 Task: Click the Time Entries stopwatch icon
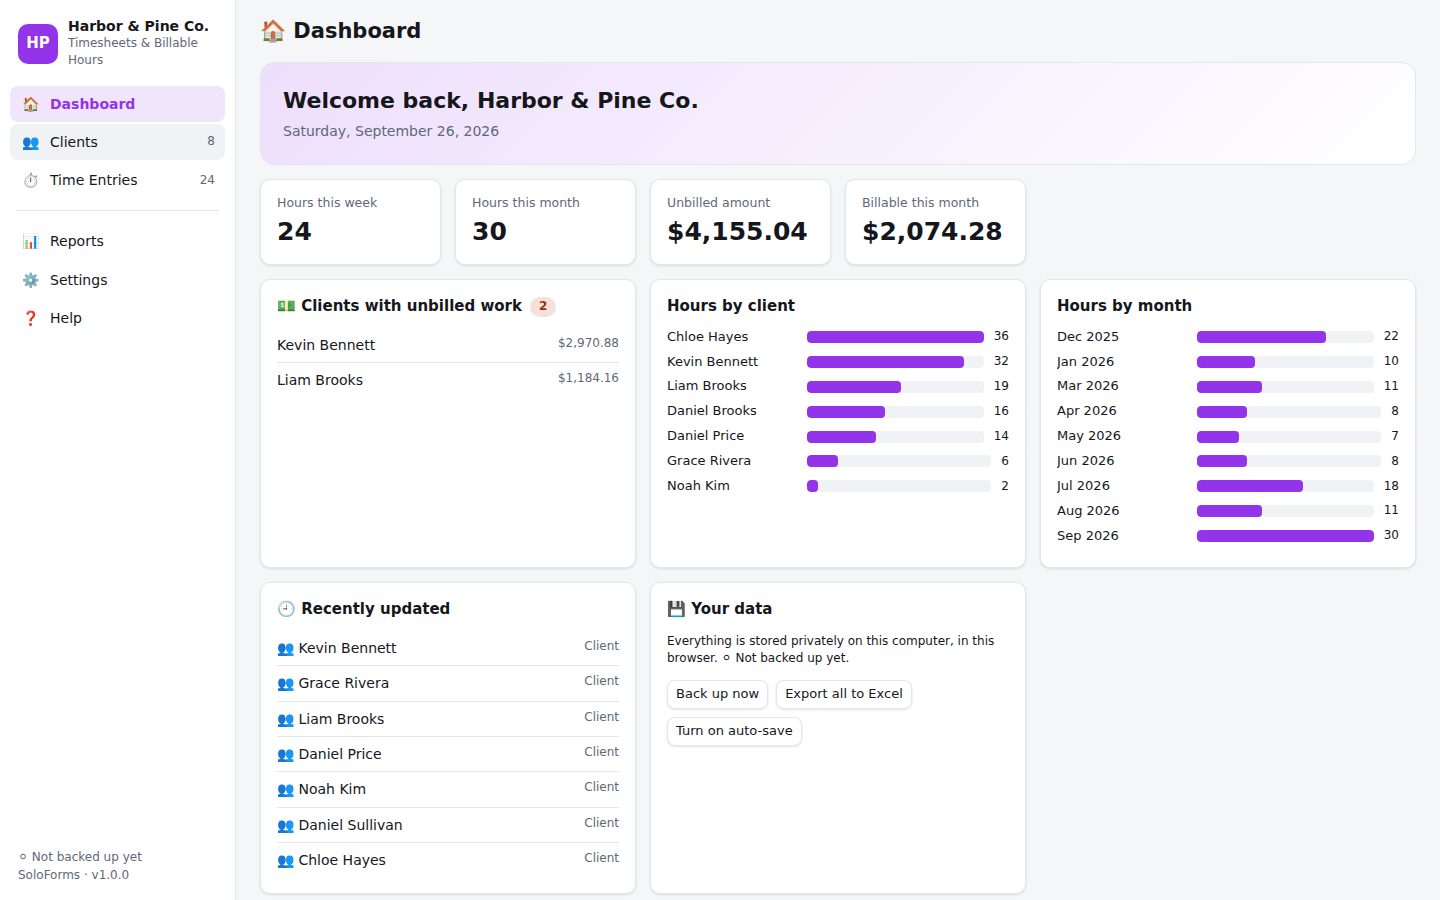pyautogui.click(x=31, y=180)
